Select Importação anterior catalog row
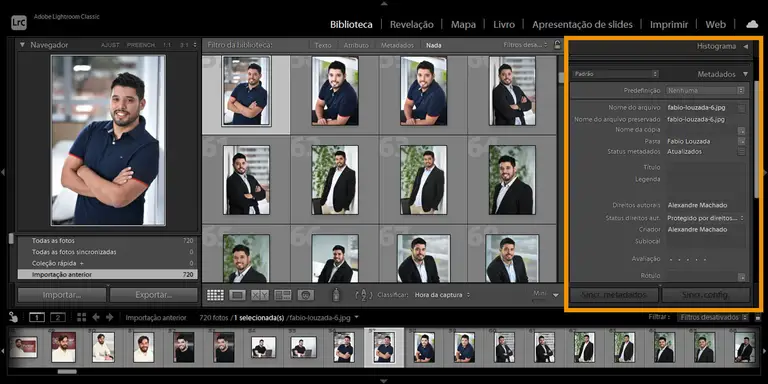 pyautogui.click(x=107, y=275)
